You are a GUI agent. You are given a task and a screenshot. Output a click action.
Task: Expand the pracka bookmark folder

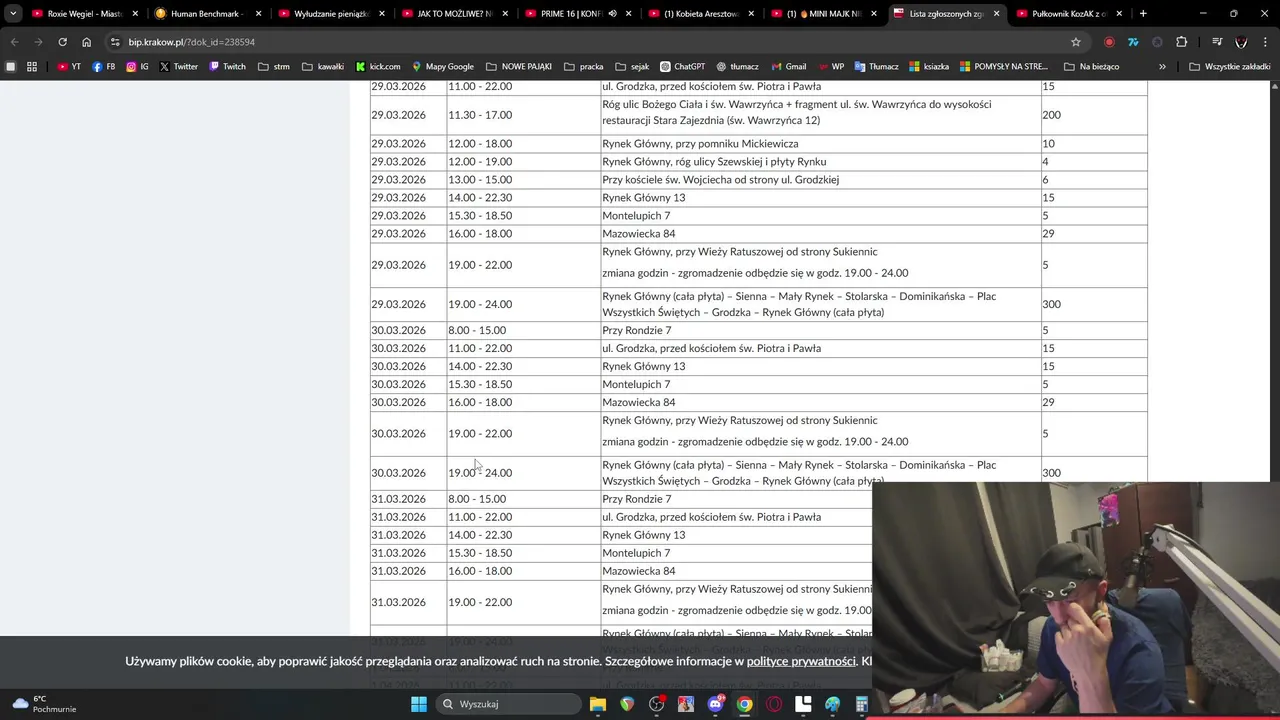[x=583, y=66]
